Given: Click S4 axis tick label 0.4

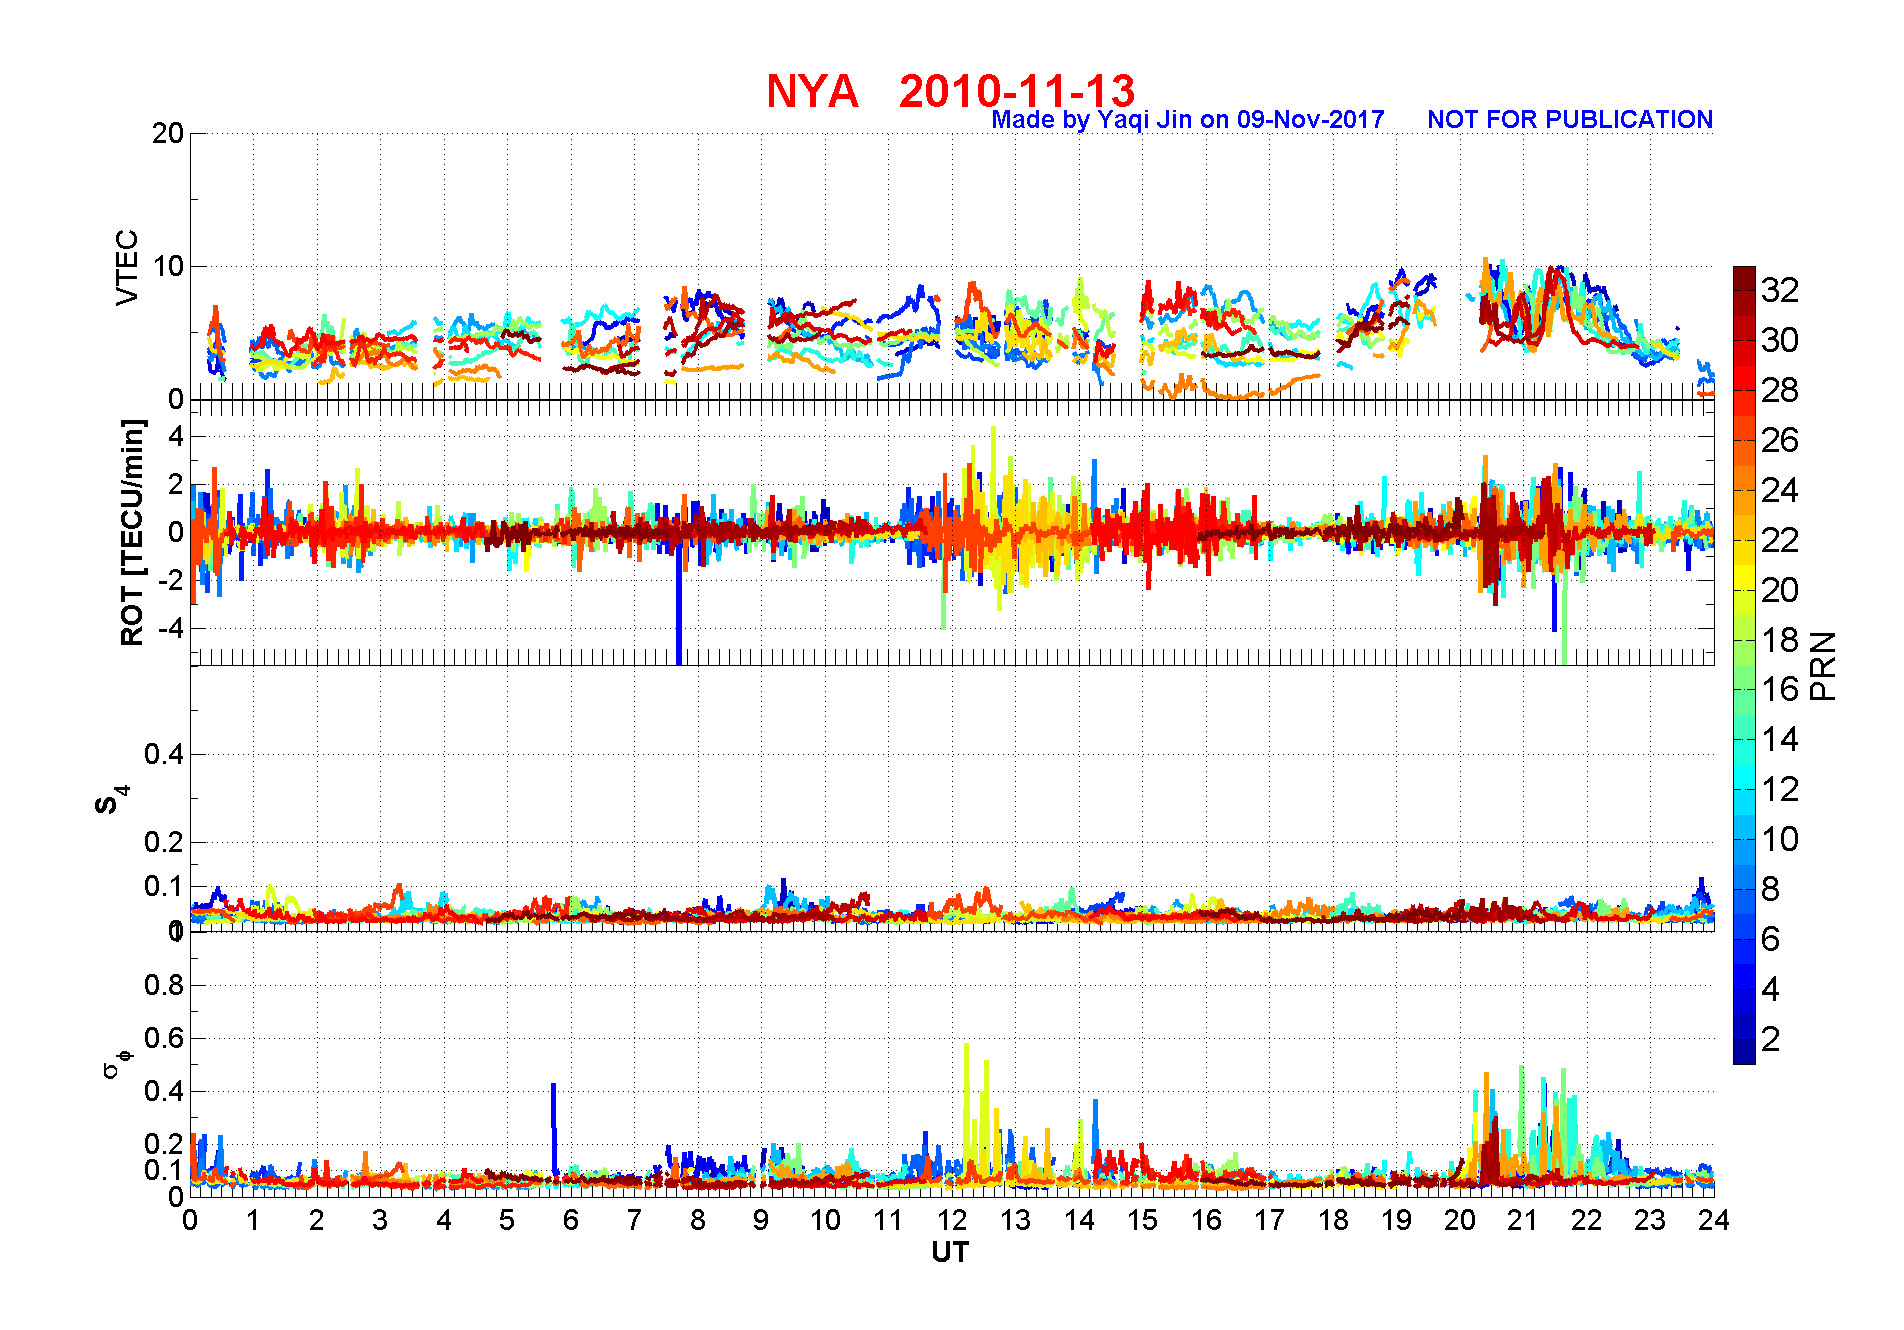Looking at the screenshot, I should click(164, 754).
